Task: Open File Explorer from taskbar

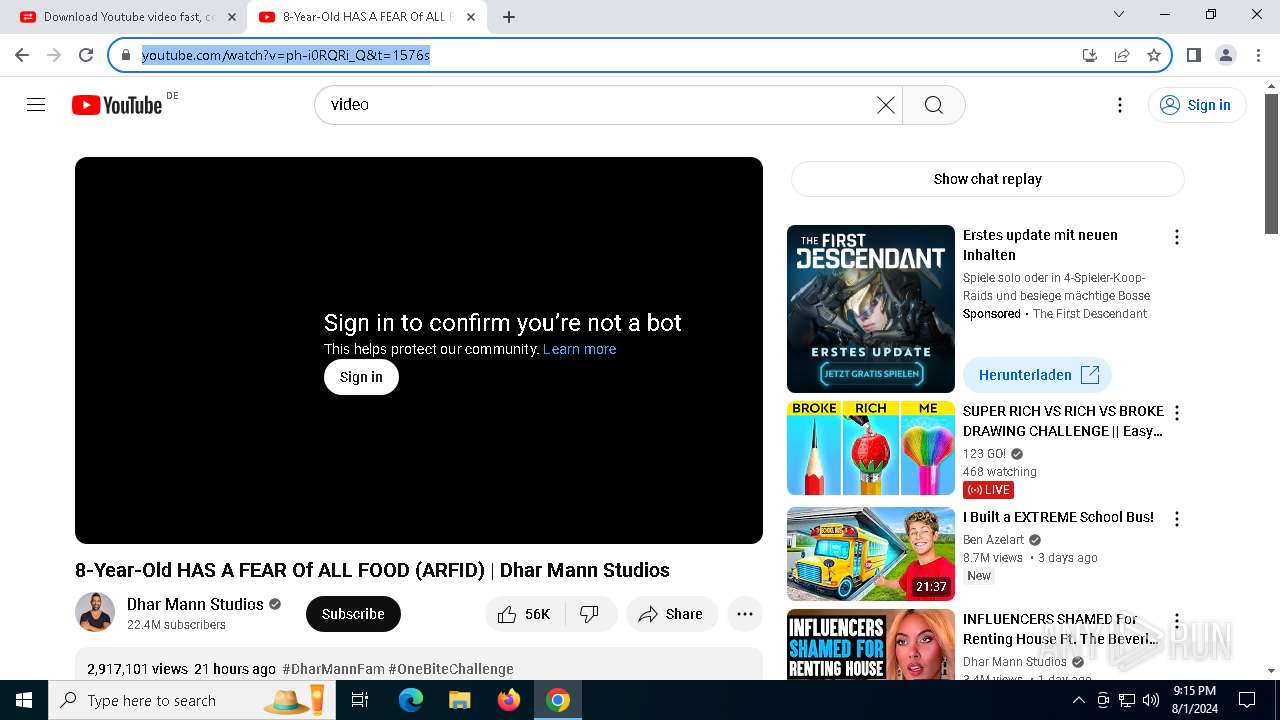Action: 459,700
